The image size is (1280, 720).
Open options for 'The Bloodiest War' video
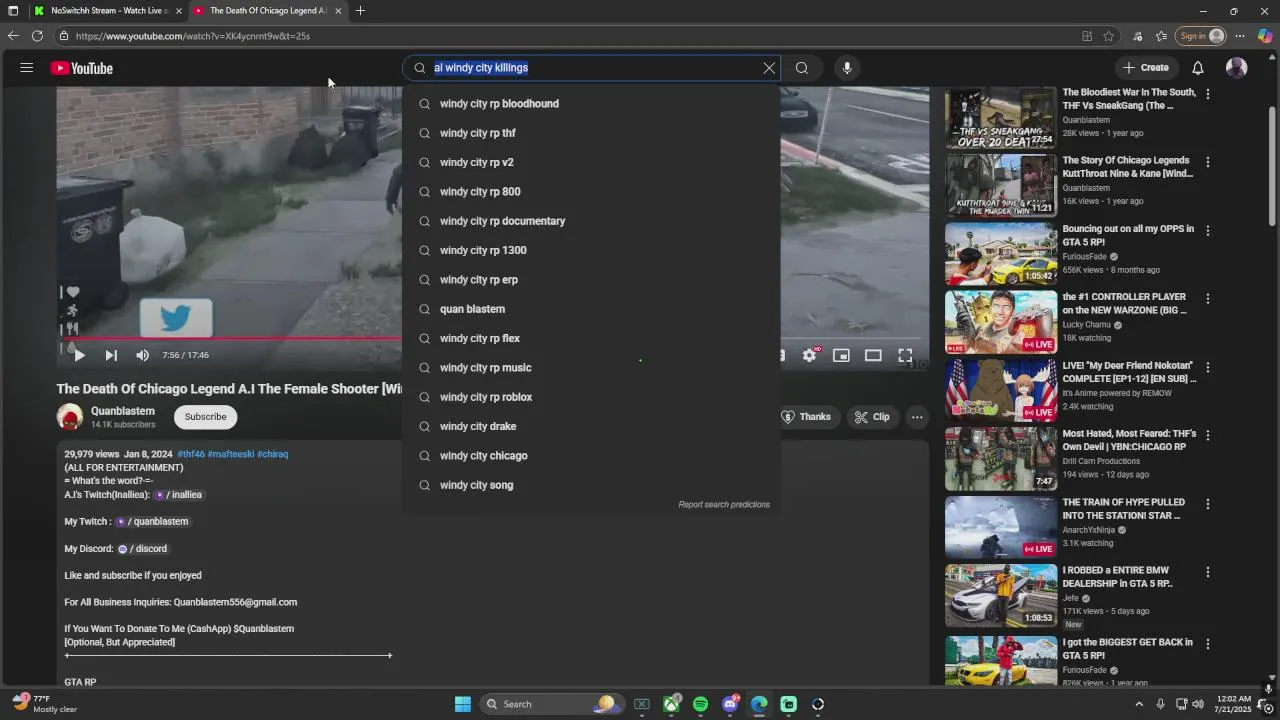1208,94
